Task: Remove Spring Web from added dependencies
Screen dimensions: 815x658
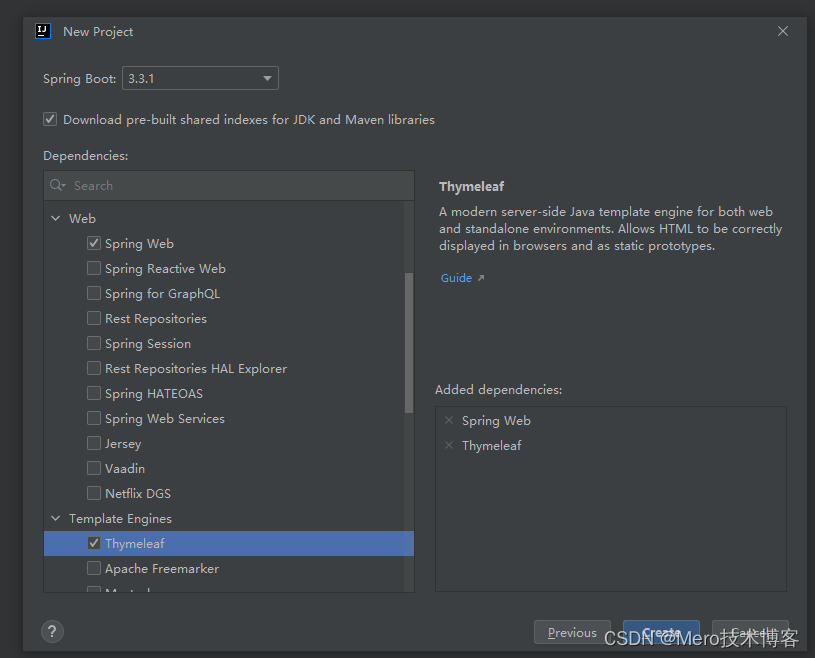Action: (449, 420)
